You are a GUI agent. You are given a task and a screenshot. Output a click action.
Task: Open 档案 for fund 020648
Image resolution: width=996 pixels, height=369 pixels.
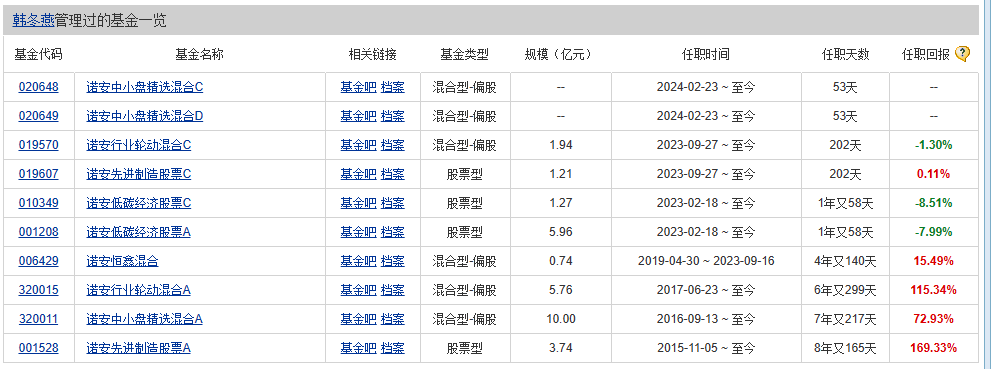tap(393, 87)
